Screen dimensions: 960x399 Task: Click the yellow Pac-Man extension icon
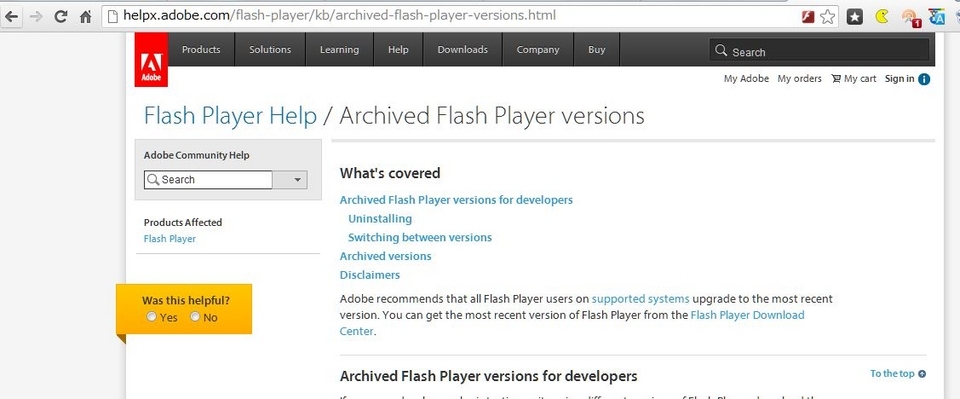[x=882, y=16]
